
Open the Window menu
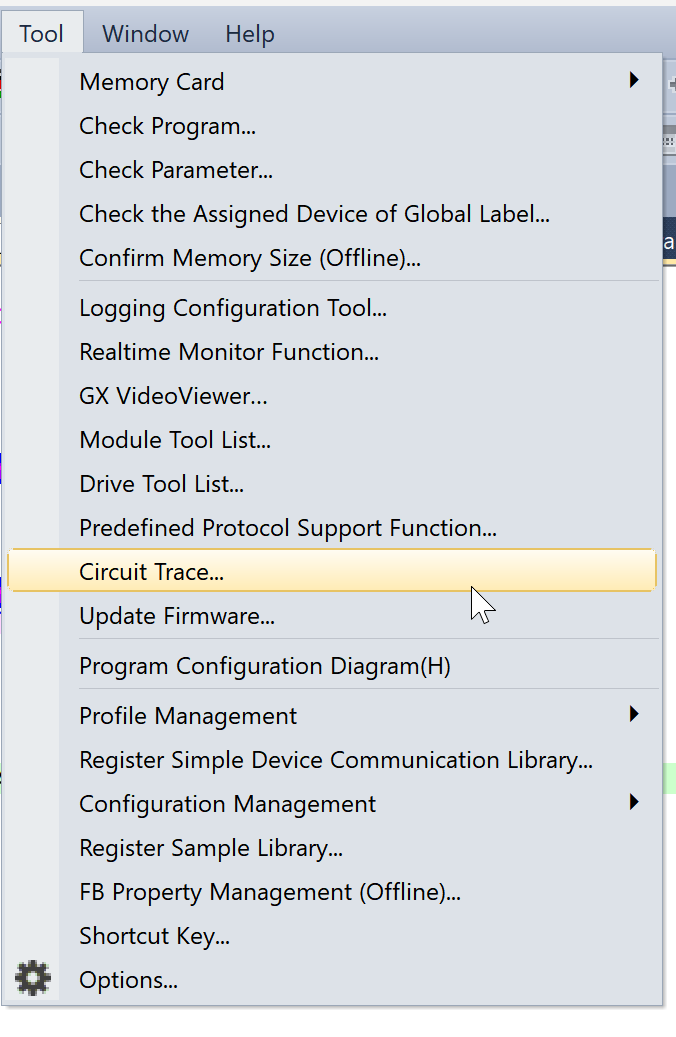[146, 34]
